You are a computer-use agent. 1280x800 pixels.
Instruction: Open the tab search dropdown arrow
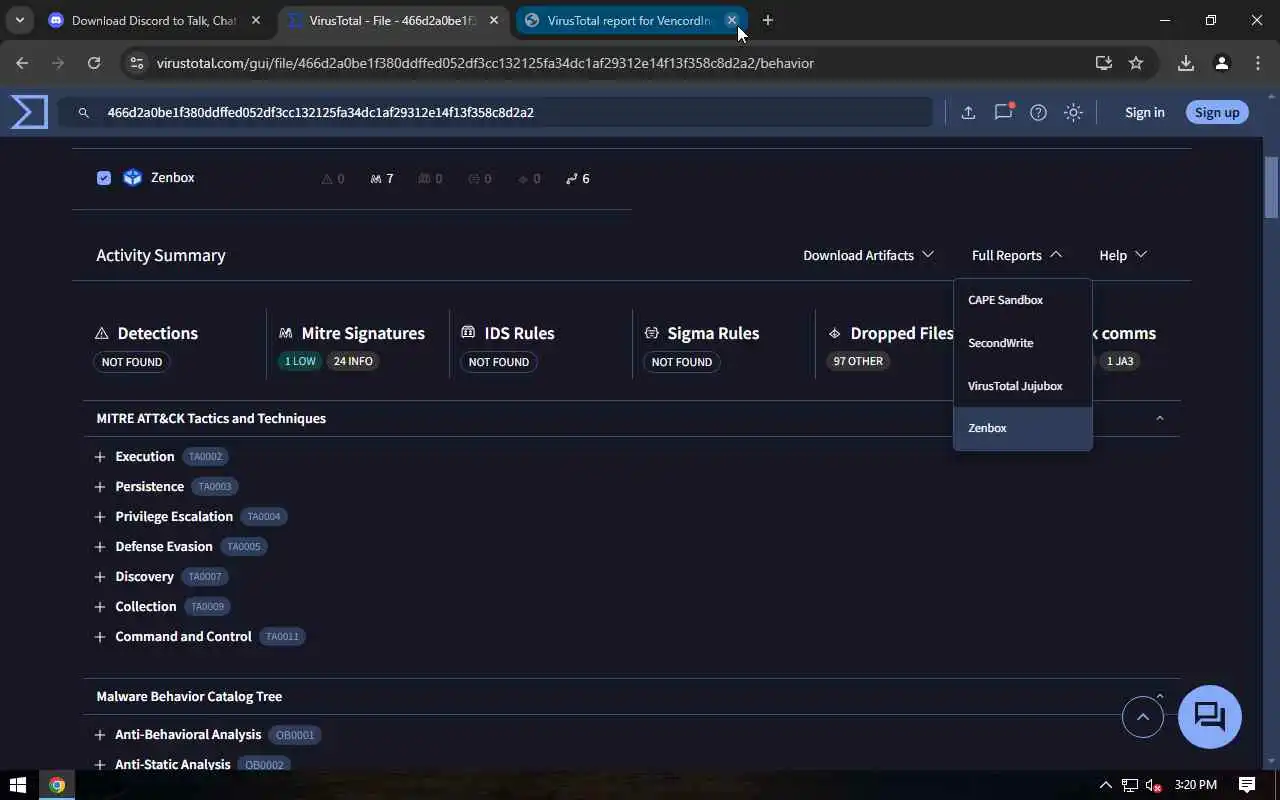(19, 20)
